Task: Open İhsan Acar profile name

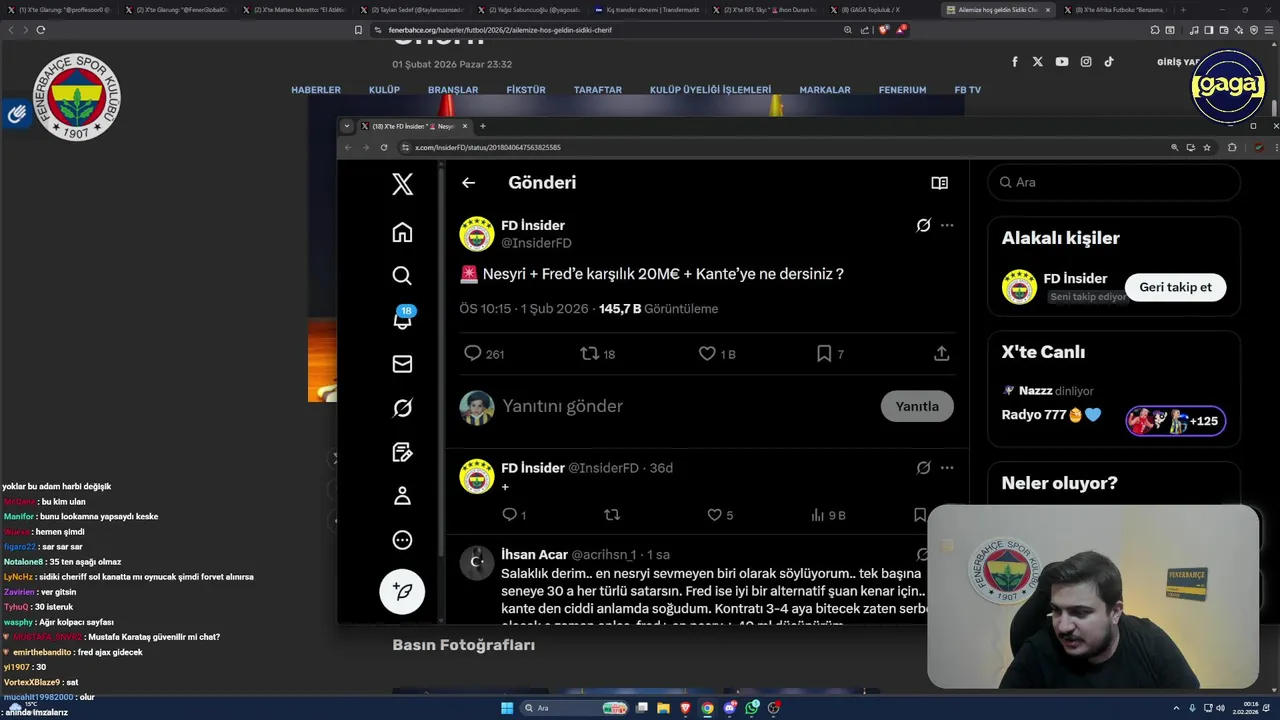Action: 534,554
